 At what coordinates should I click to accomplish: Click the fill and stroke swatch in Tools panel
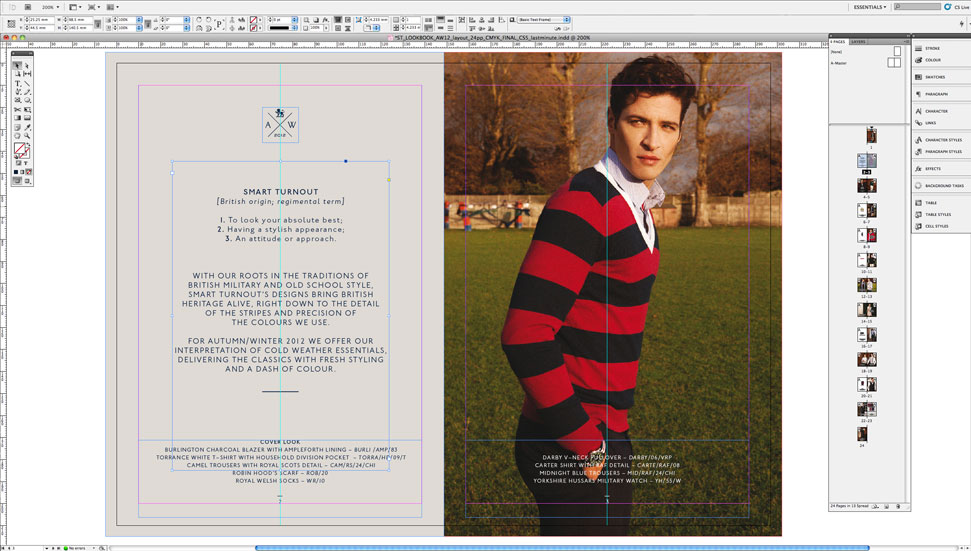pyautogui.click(x=20, y=150)
